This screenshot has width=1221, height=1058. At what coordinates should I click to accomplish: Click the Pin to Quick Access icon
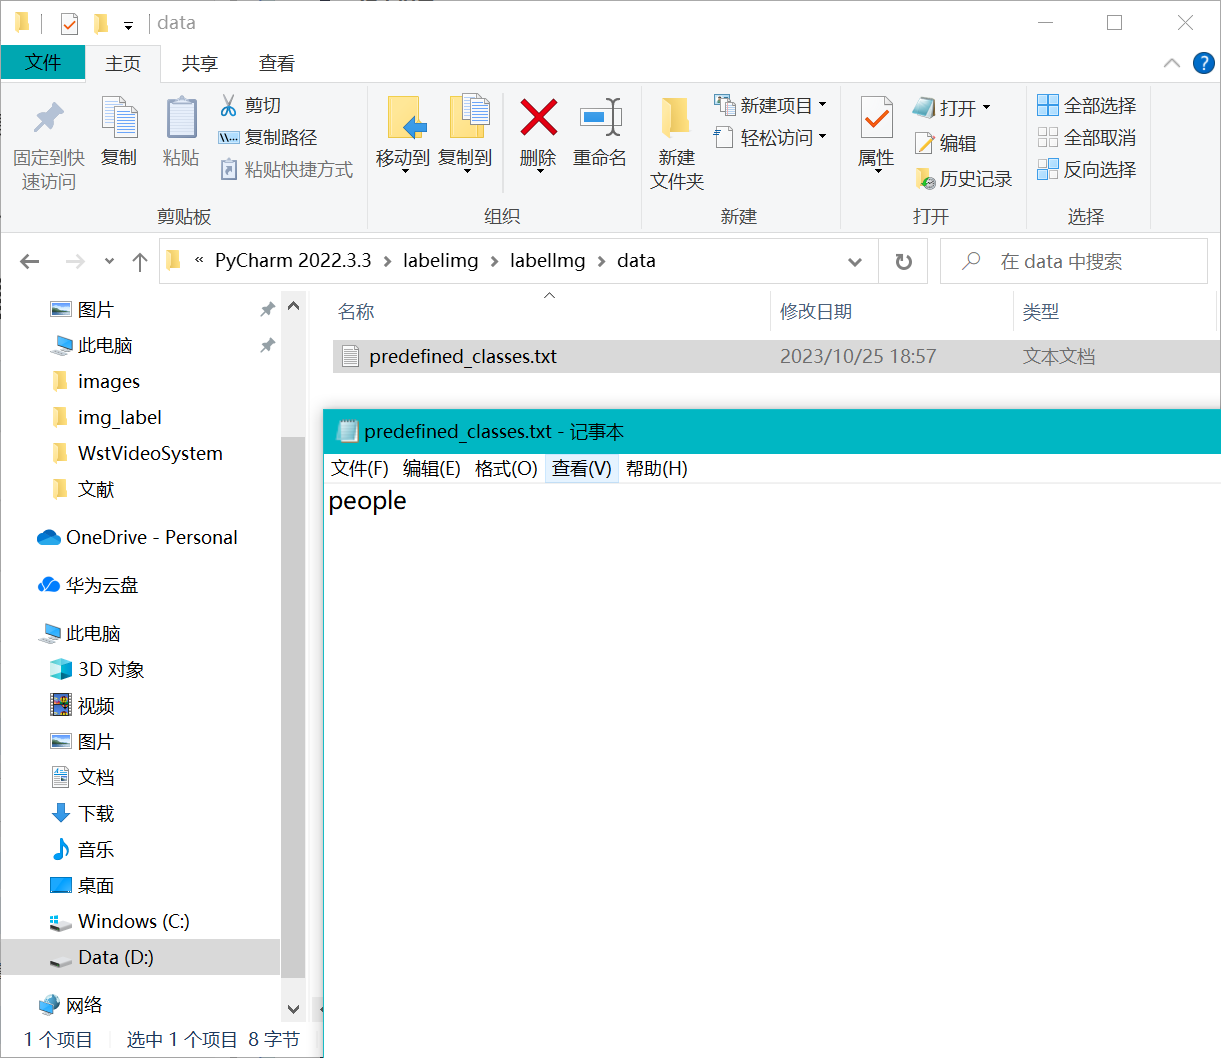pyautogui.click(x=48, y=118)
